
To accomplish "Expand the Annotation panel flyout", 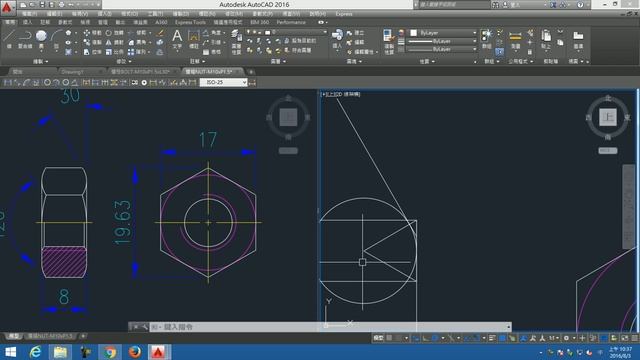I will pyautogui.click(x=198, y=61).
